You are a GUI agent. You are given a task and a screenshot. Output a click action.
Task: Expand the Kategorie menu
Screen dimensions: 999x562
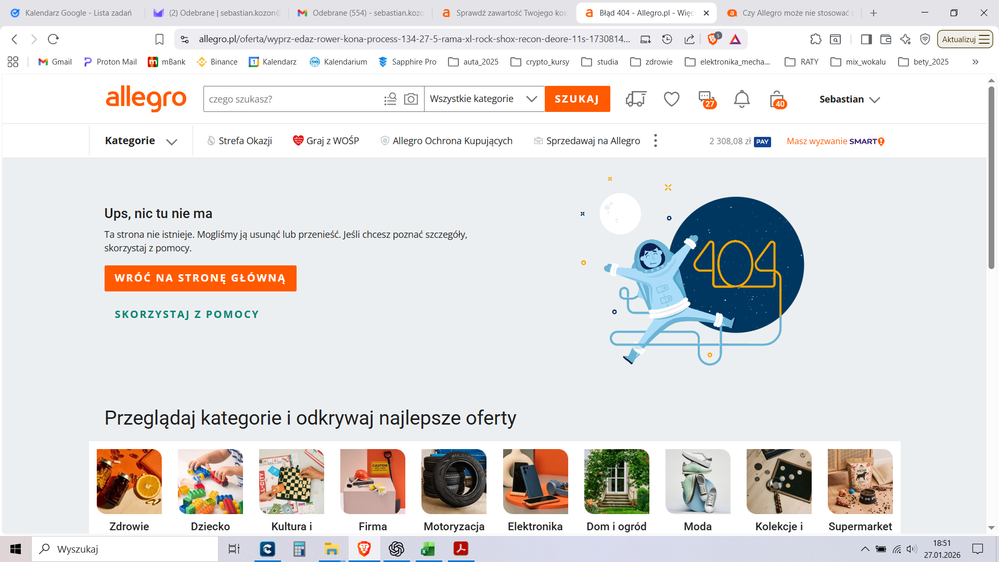141,141
